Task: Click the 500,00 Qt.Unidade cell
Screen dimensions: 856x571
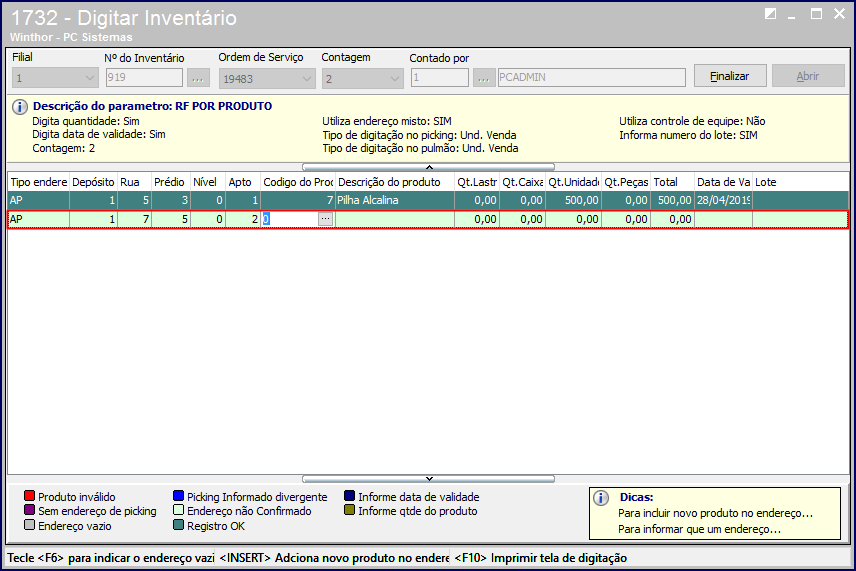Action: [573, 200]
